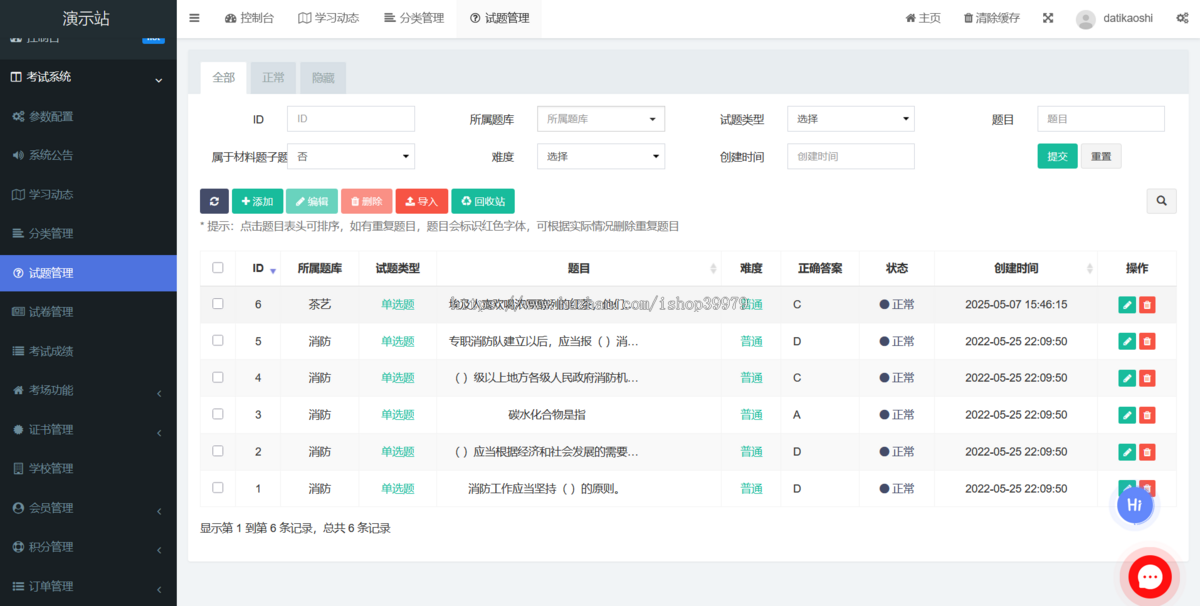Open the 试题类型 select dropdown

pyautogui.click(x=851, y=119)
